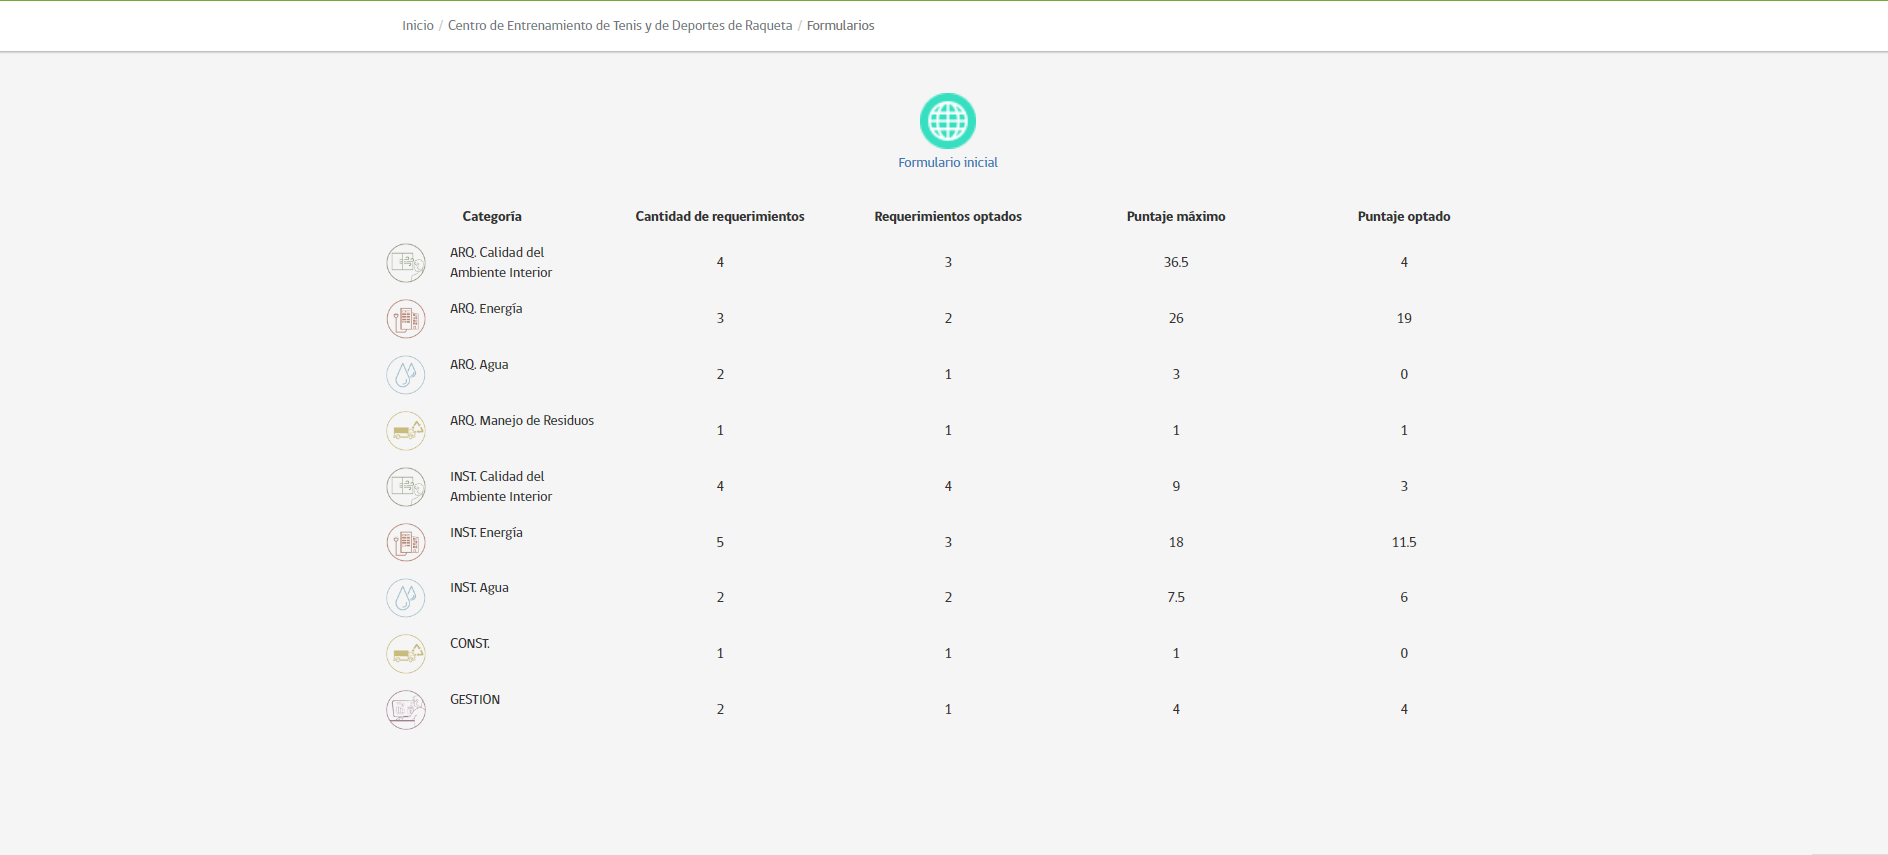Select the ARQ. Energía label
This screenshot has height=855, width=1888.
click(x=486, y=308)
